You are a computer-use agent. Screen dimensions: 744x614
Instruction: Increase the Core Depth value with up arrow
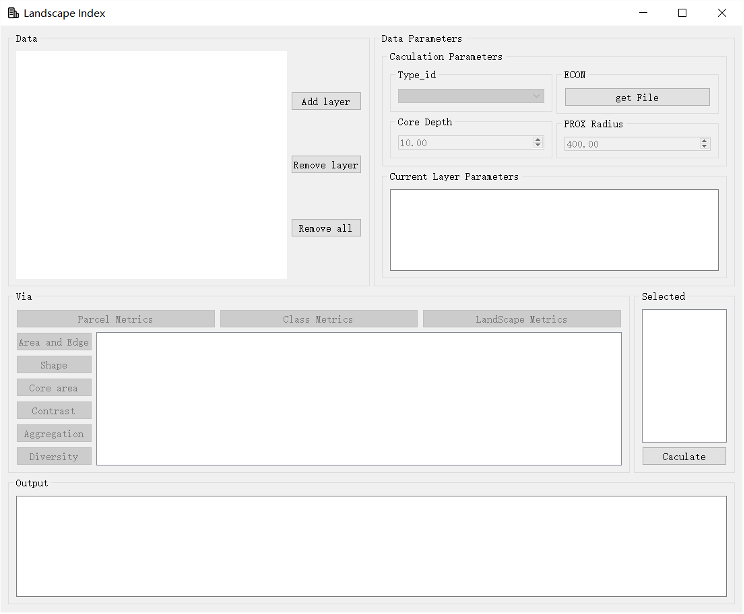(538, 140)
